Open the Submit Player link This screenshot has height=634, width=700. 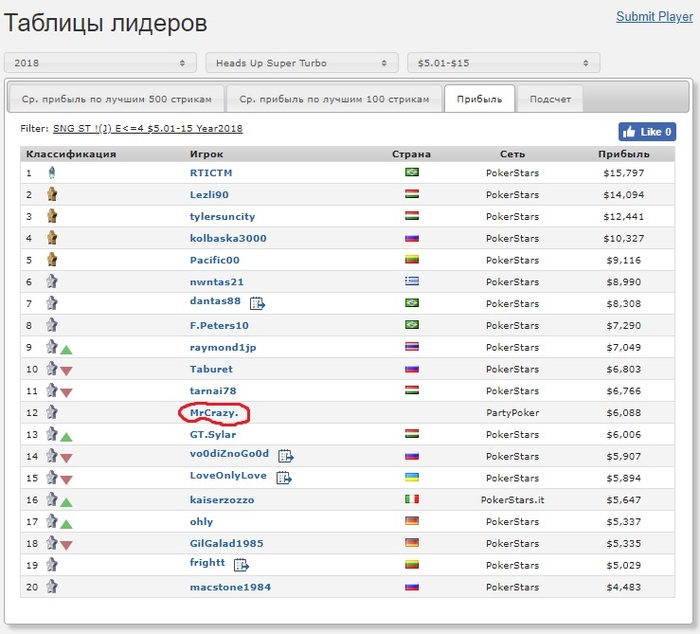[x=654, y=17]
